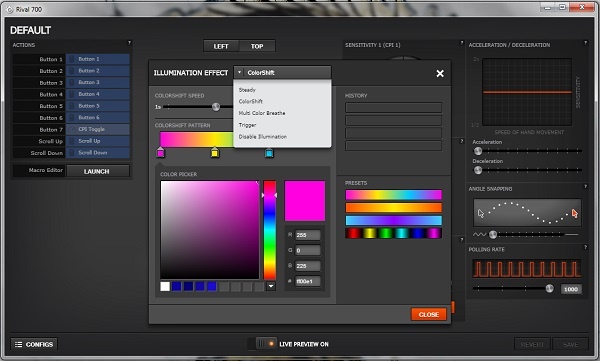
Task: Edit the G value field 0
Action: [308, 250]
